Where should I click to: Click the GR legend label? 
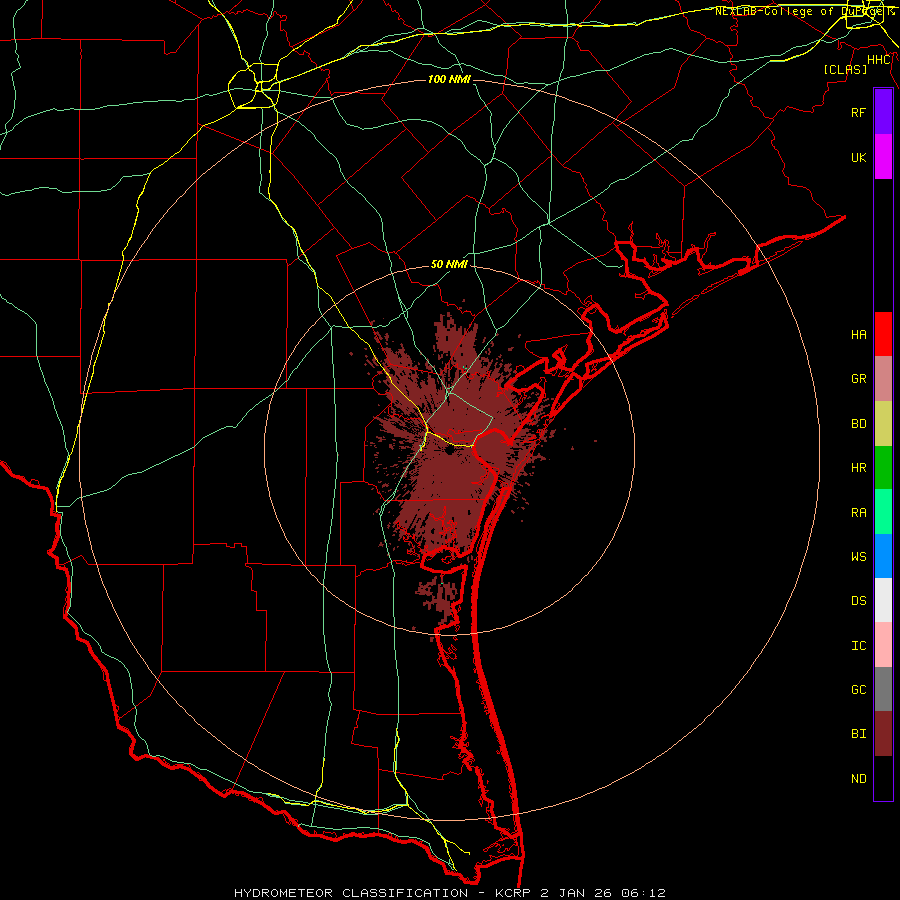858,379
